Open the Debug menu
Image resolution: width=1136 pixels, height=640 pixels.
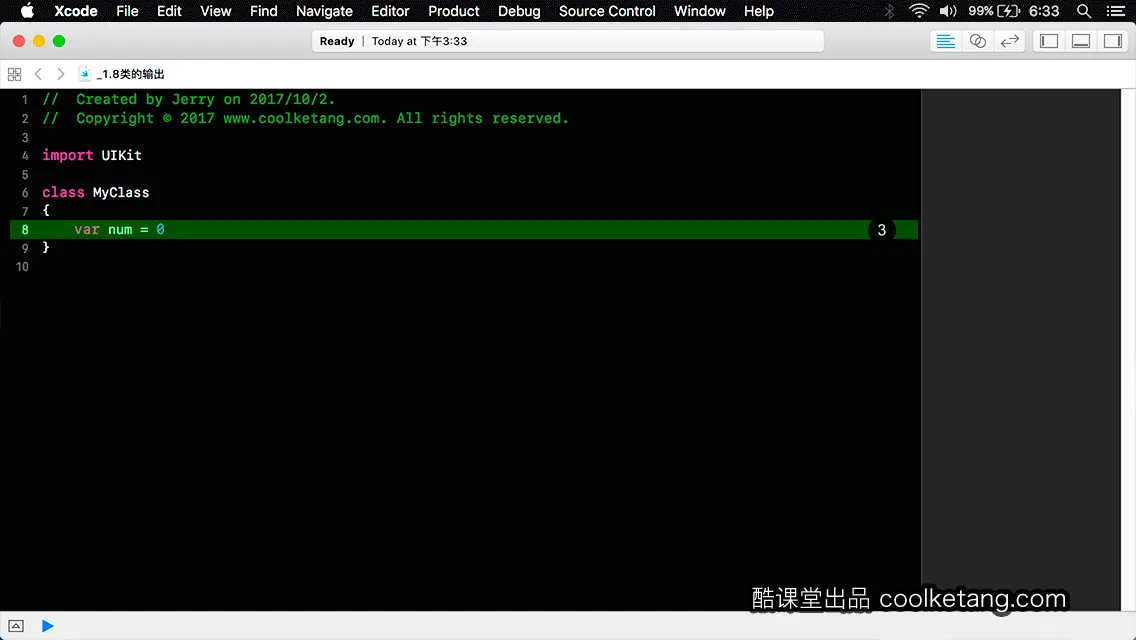[x=519, y=11]
